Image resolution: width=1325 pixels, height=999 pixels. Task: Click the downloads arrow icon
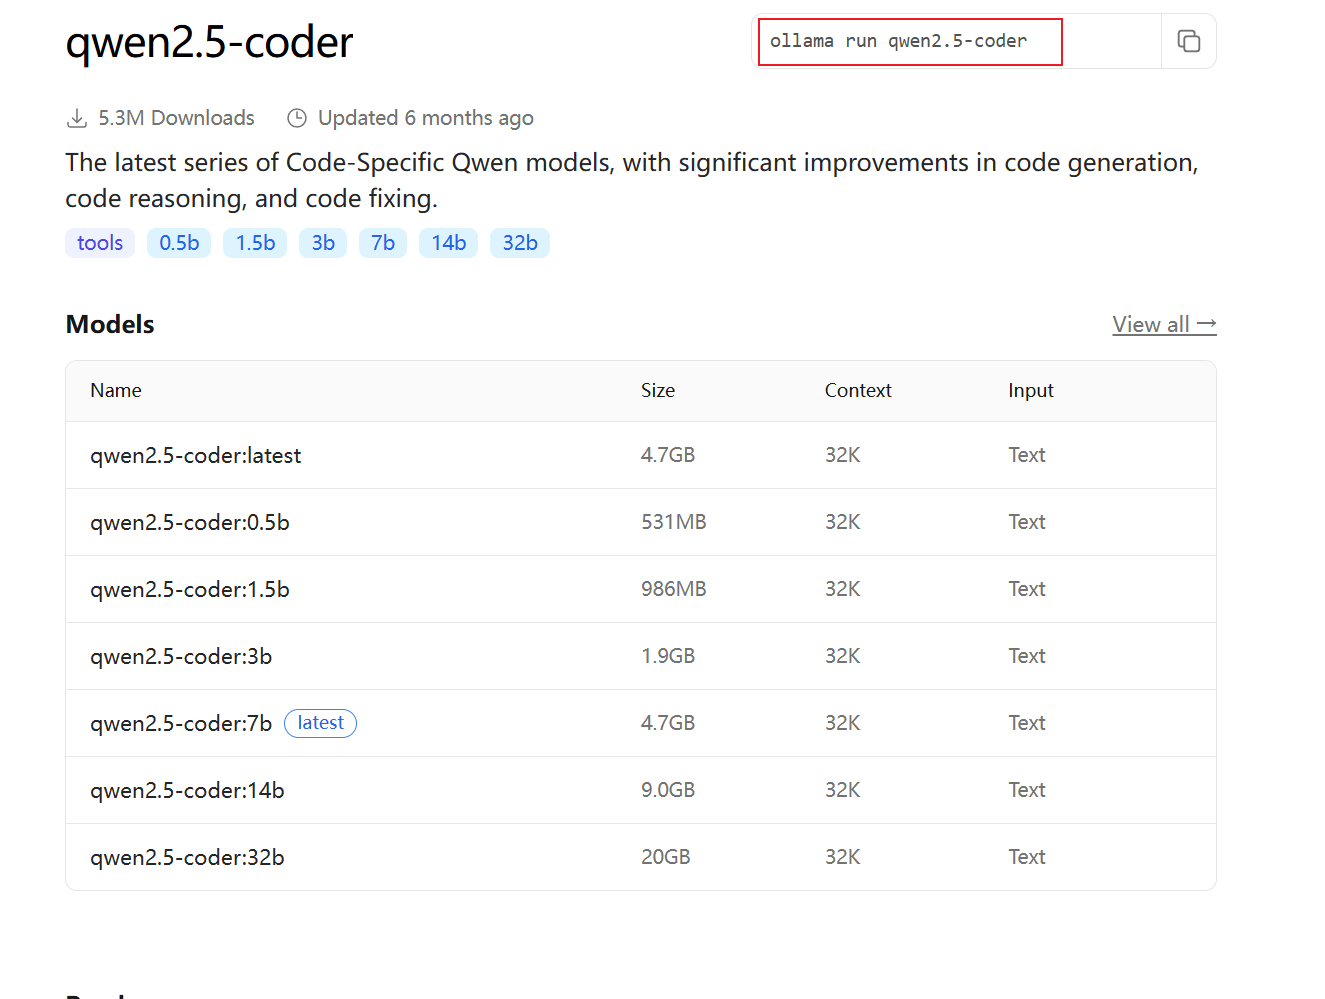coord(77,118)
